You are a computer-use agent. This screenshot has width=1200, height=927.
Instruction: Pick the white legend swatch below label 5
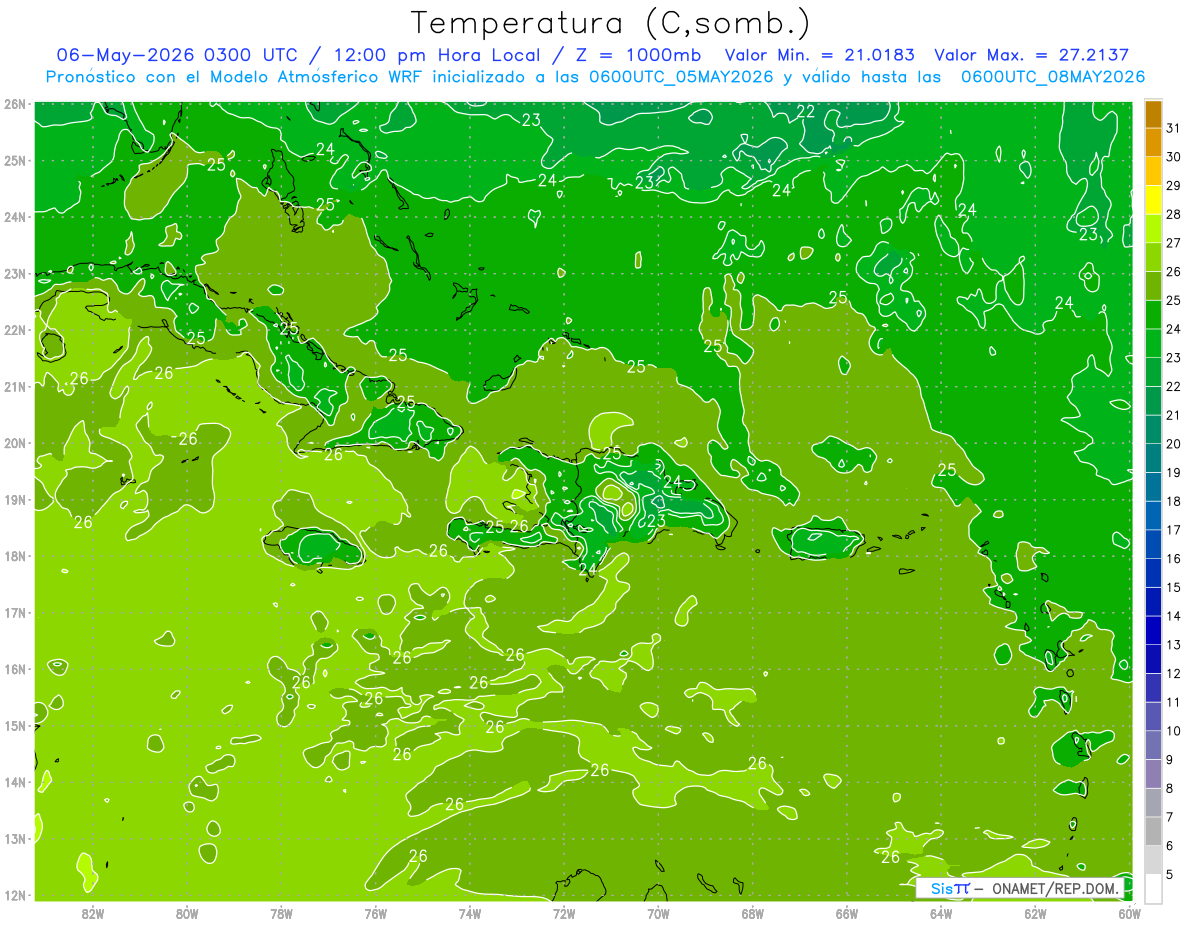[x=1153, y=889]
